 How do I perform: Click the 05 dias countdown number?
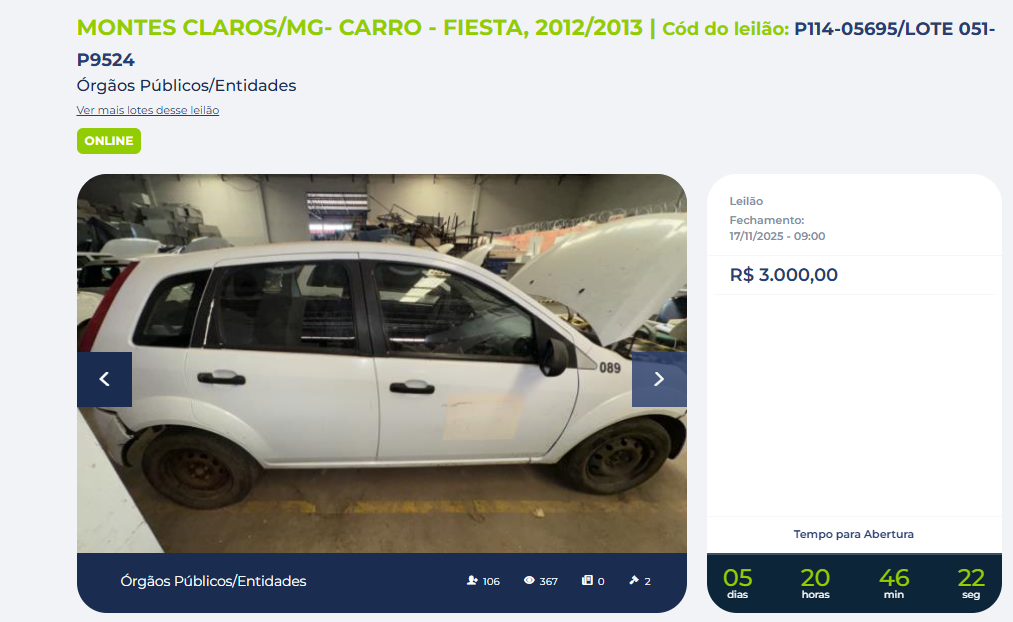tap(737, 577)
